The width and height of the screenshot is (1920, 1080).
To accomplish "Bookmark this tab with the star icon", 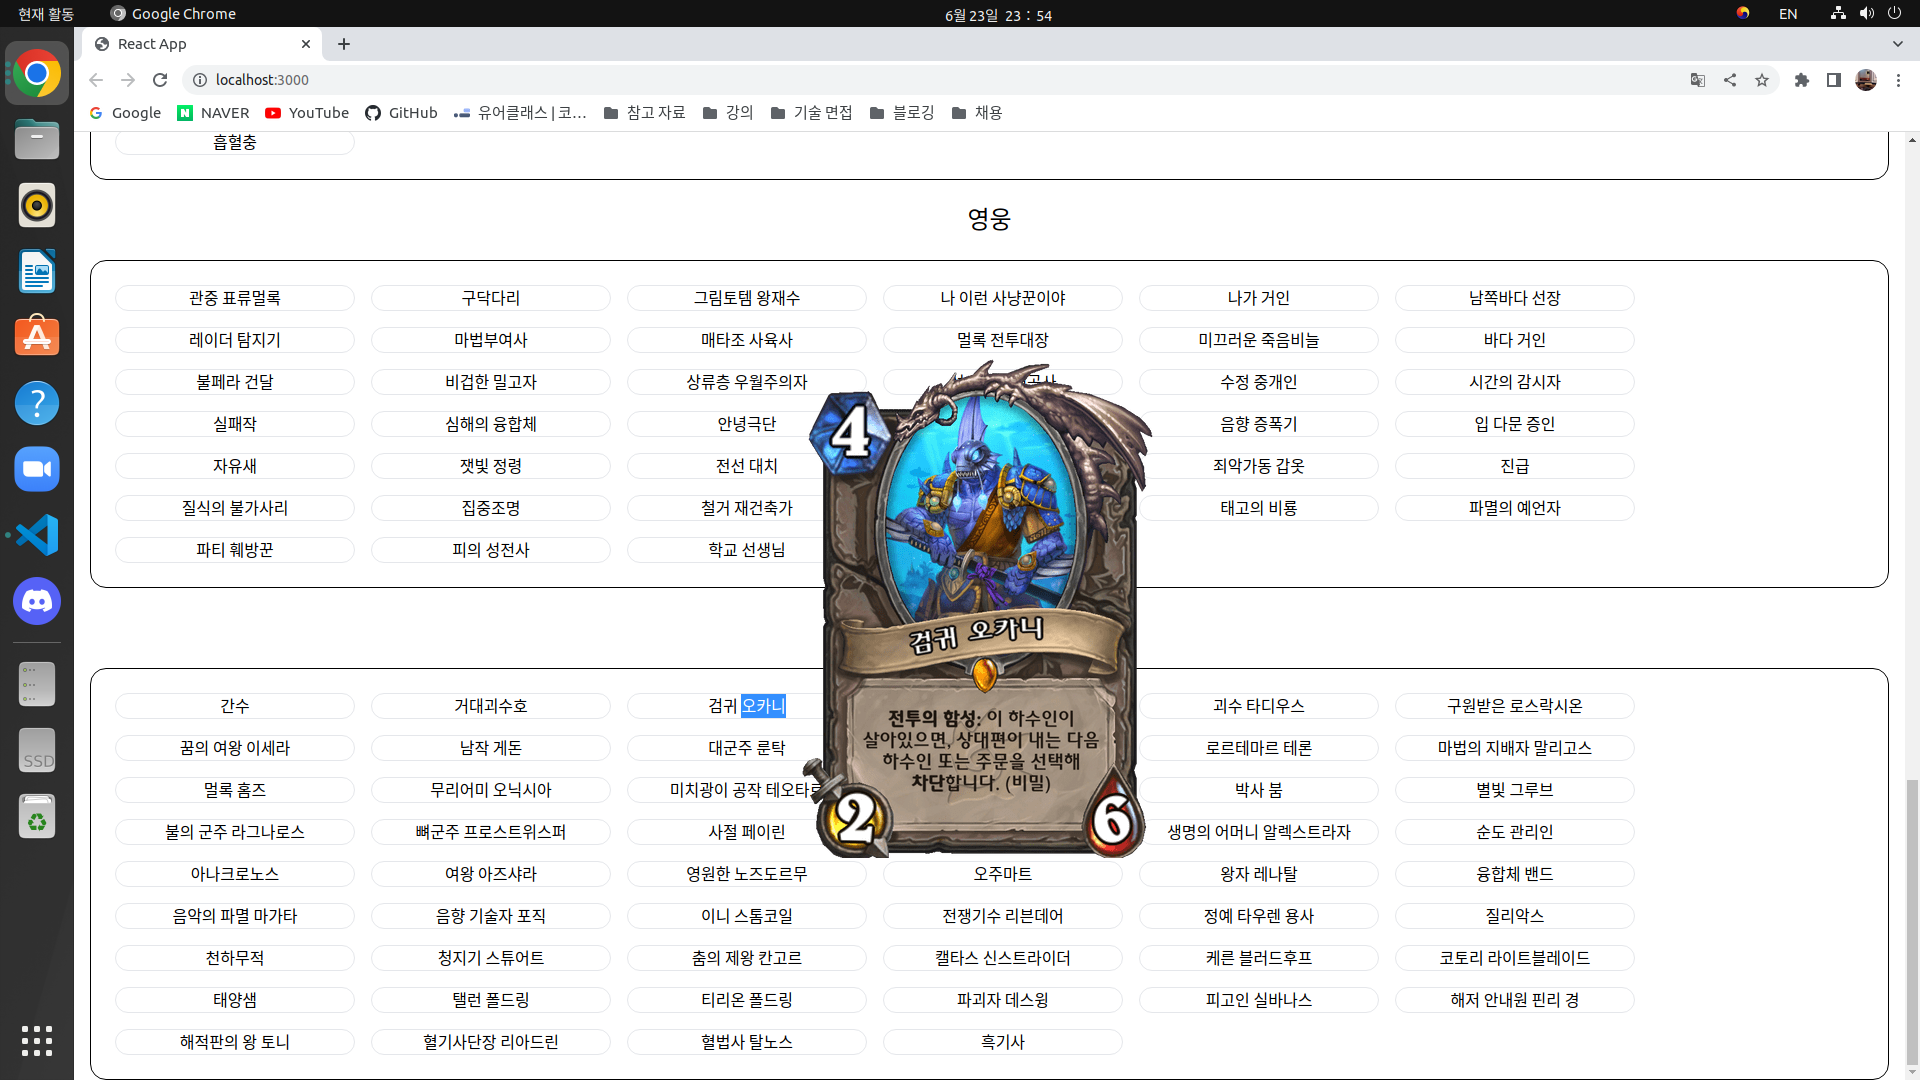I will (1762, 80).
